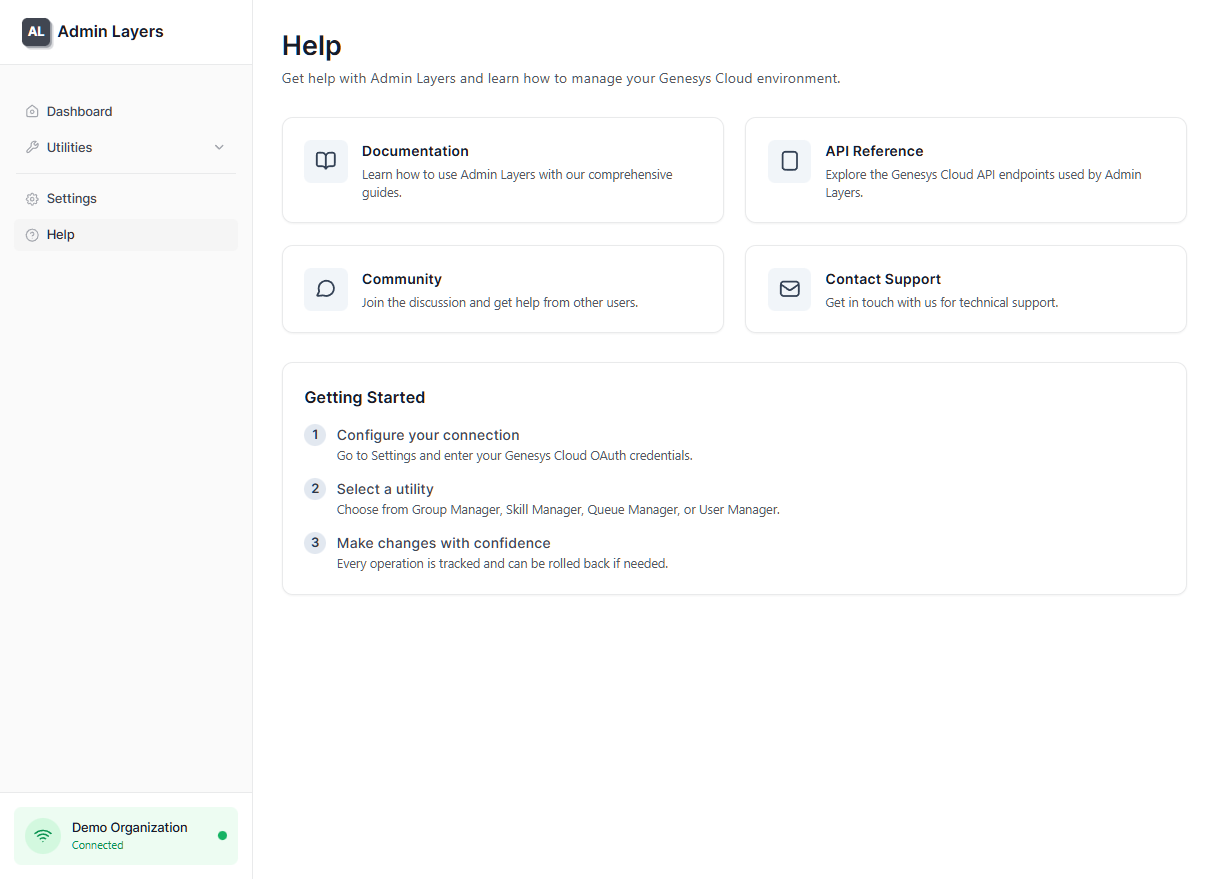Image resolution: width=1216 pixels, height=879 pixels.
Task: Click the Community speech bubble icon
Action: click(325, 289)
